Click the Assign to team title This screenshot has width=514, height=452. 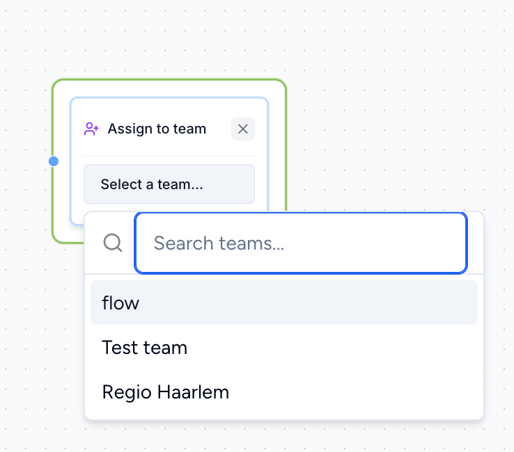tap(157, 129)
